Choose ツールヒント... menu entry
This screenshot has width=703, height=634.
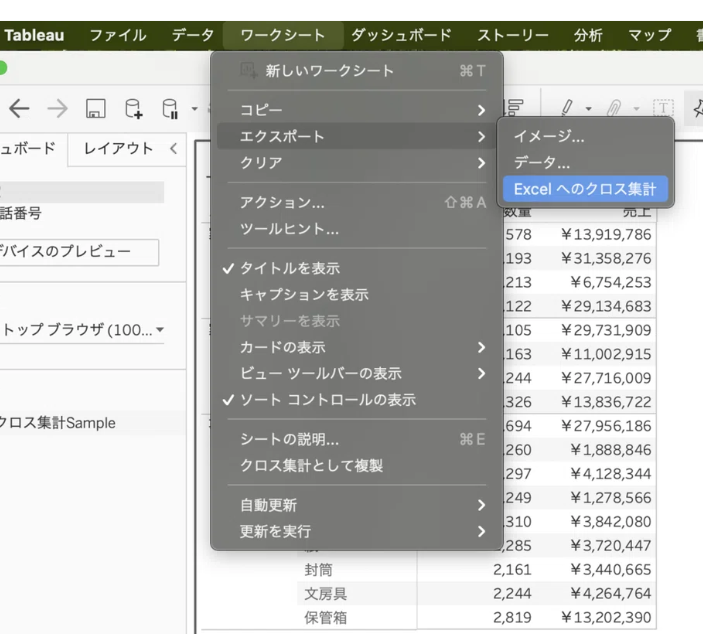coord(356,229)
